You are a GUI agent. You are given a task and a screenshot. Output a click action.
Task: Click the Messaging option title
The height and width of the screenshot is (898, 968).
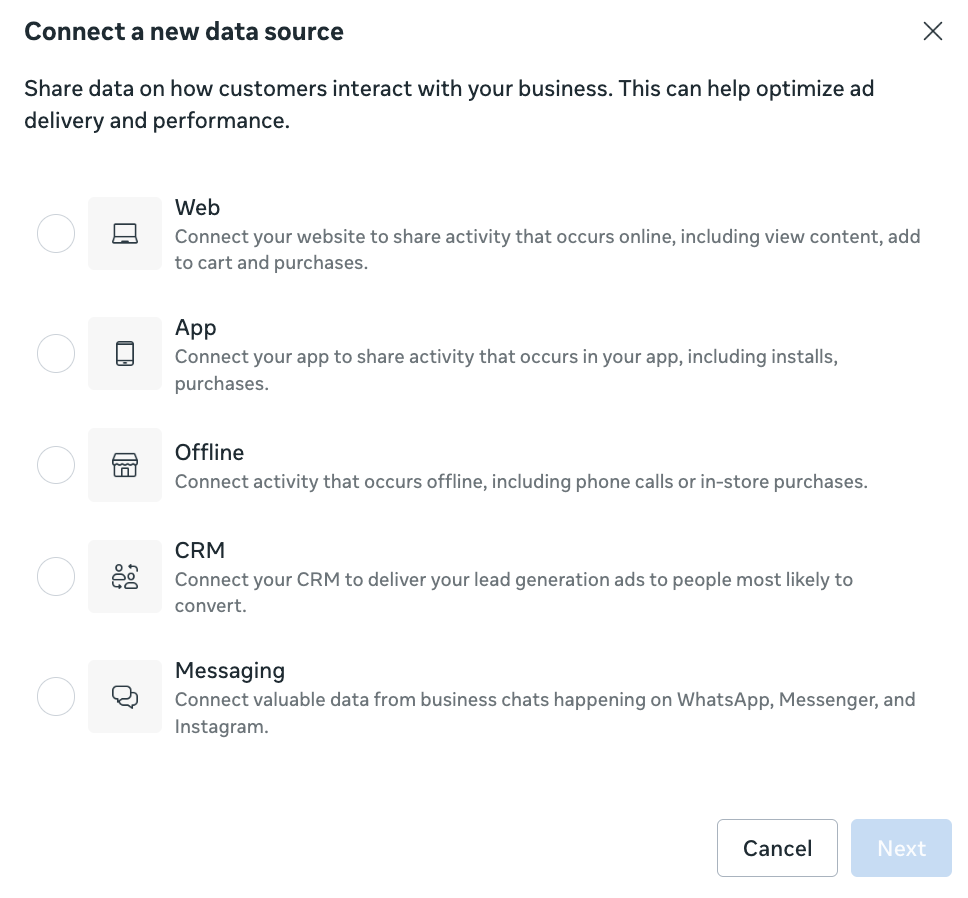[x=230, y=671]
